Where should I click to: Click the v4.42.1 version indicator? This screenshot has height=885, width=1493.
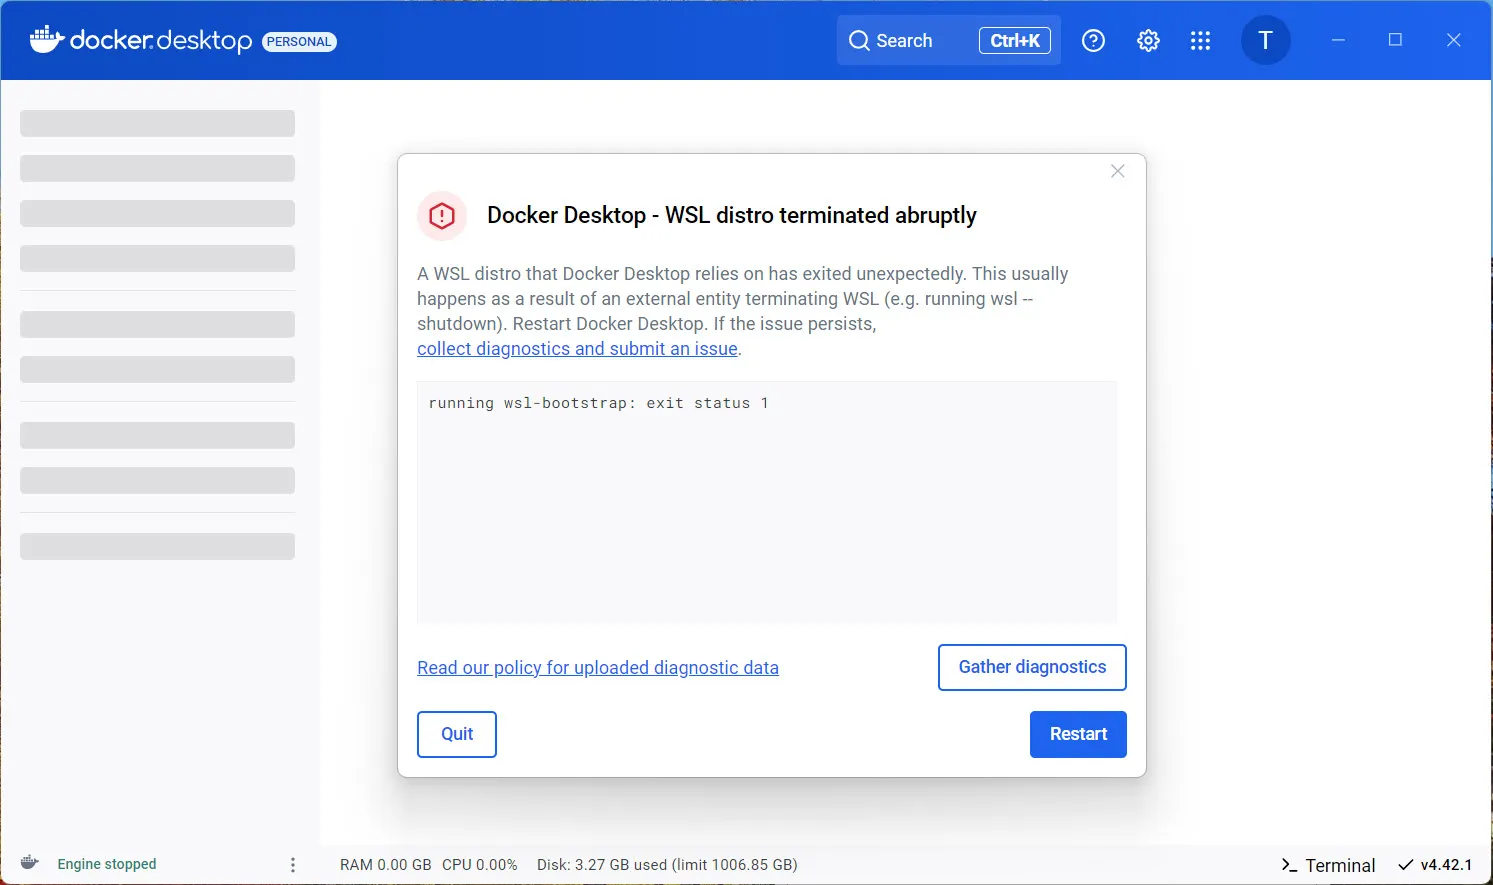[1435, 865]
